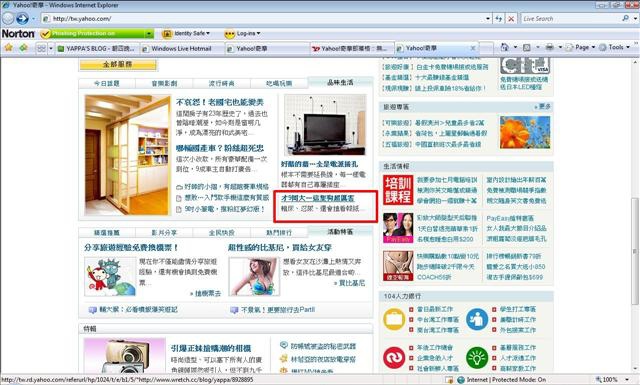Close the active Yahoo!奇摩 tab
Screen dimensions: 640x385
coord(473,48)
